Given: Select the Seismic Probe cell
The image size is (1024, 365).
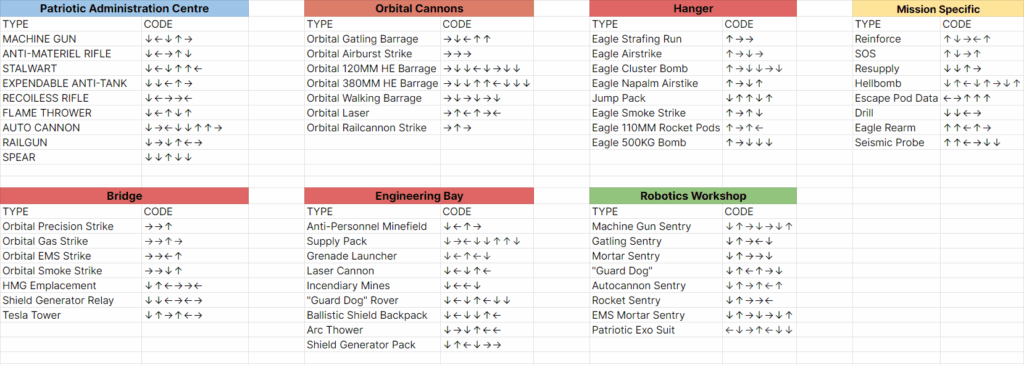Looking at the screenshot, I should coord(896,142).
